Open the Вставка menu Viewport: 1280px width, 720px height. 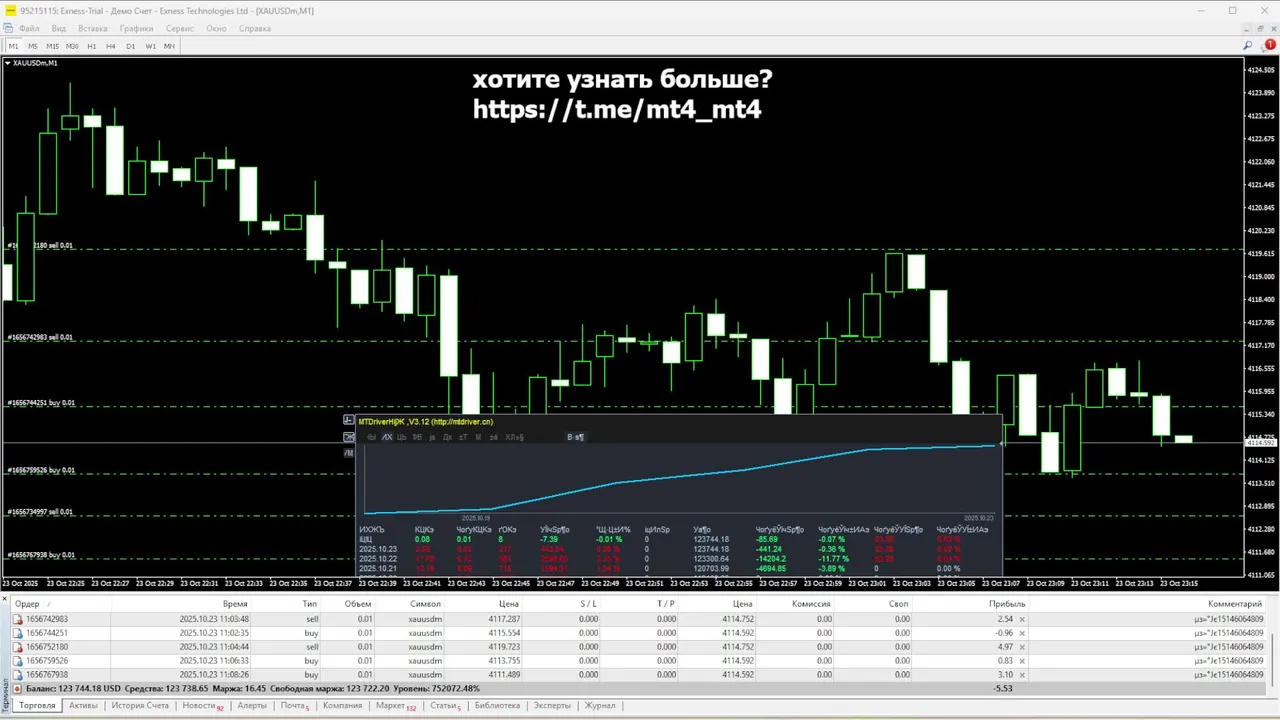[93, 28]
